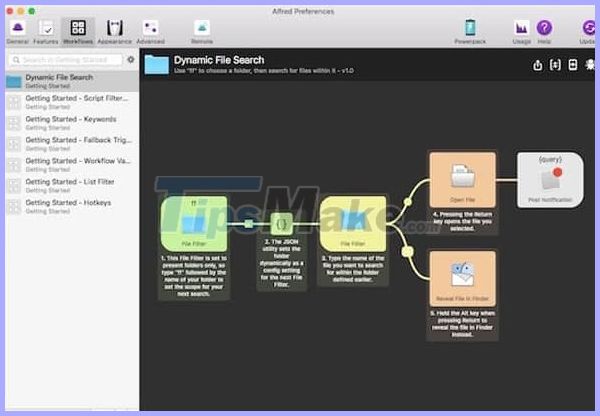
Task: Click the yellow minimize window button
Action: (21, 11)
